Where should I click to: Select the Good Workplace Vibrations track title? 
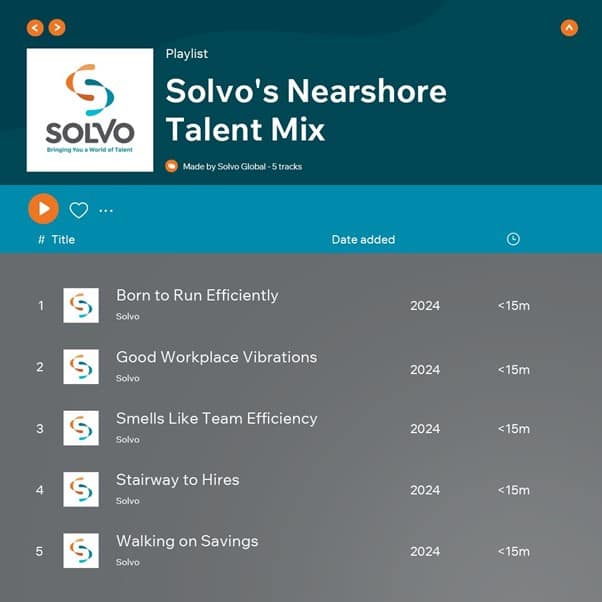pos(216,357)
